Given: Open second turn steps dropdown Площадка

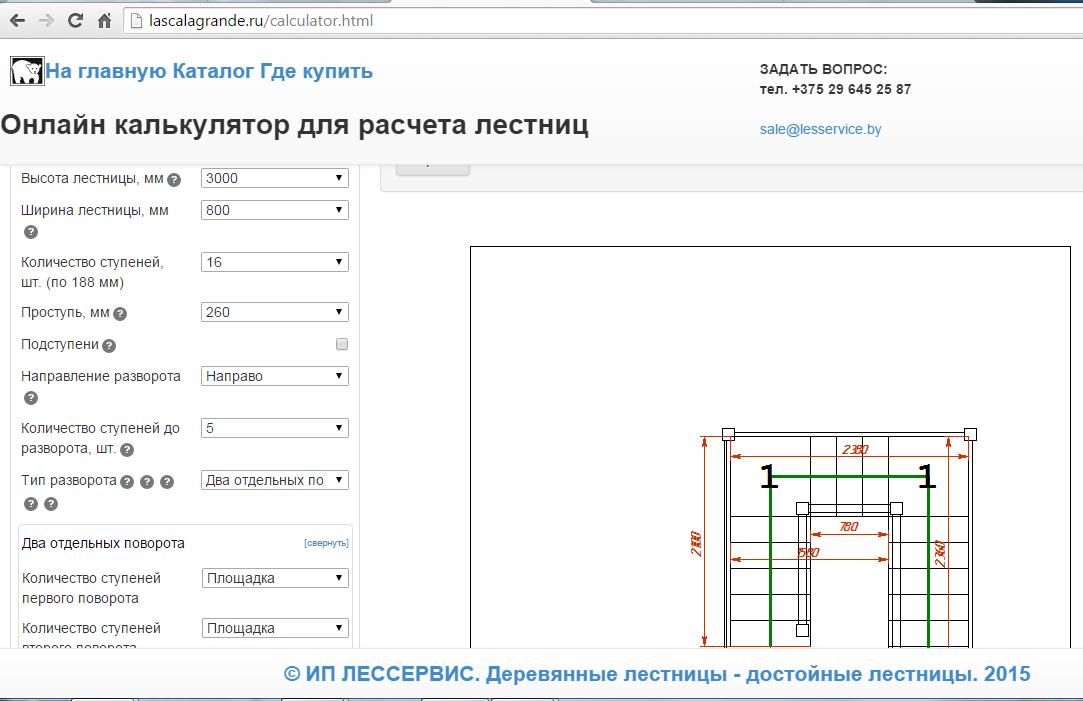Looking at the screenshot, I should click(x=276, y=628).
